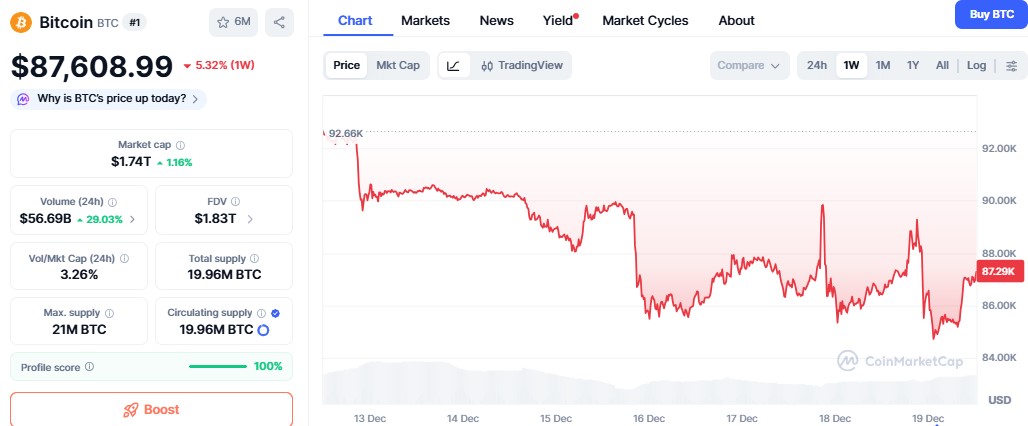Expand the Volume (24h) chevron
This screenshot has height=426, width=1028.
pos(133,218)
